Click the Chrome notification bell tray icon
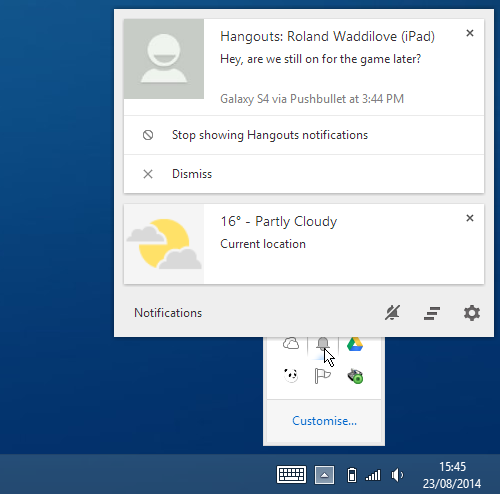500x494 pixels. tap(323, 344)
